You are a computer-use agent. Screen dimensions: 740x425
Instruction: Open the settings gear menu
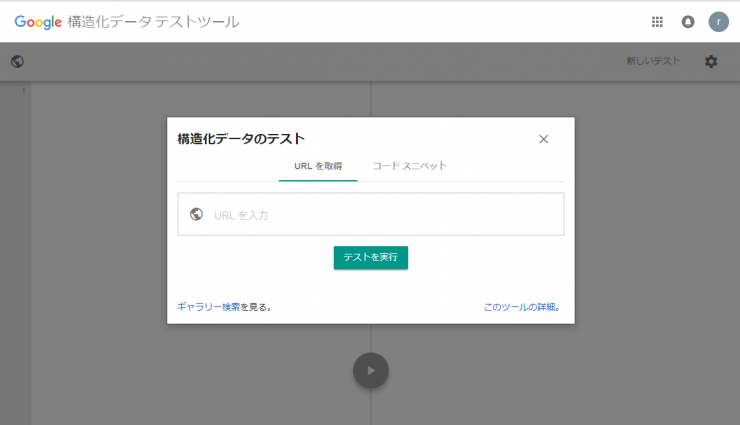(711, 61)
